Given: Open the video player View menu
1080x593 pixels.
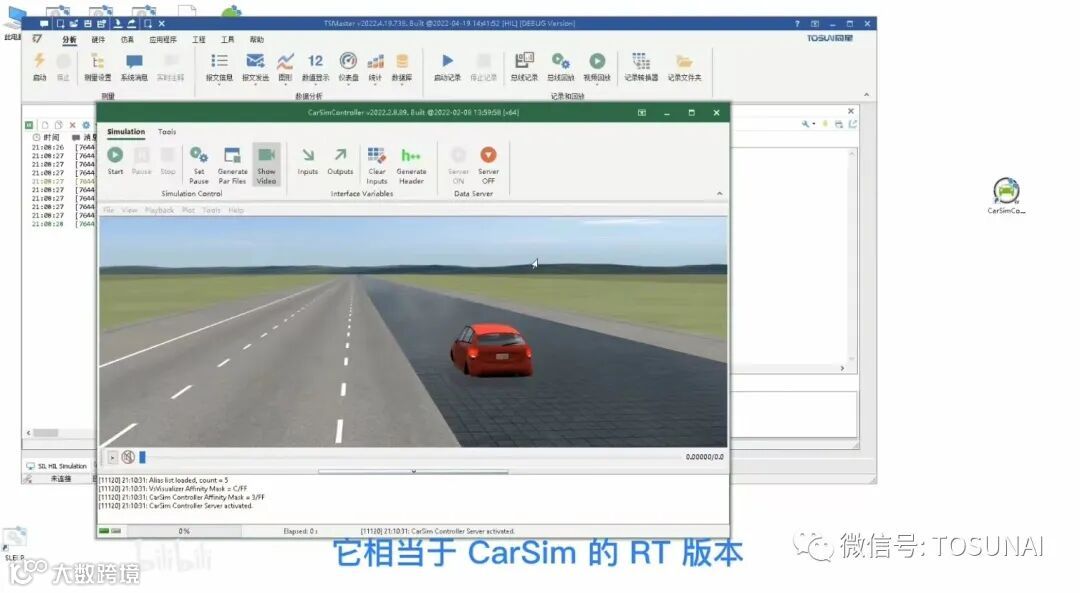Looking at the screenshot, I should [129, 210].
